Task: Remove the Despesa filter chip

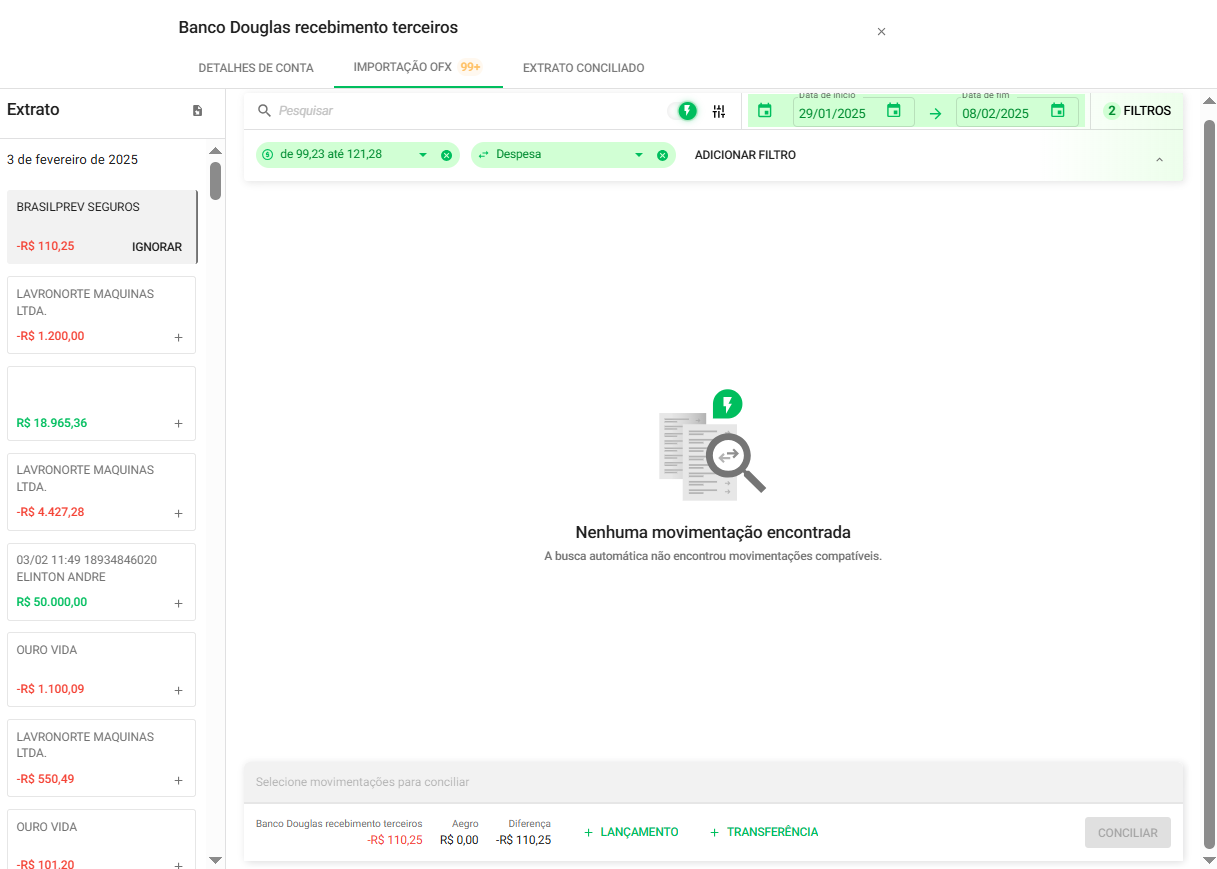Action: (662, 155)
